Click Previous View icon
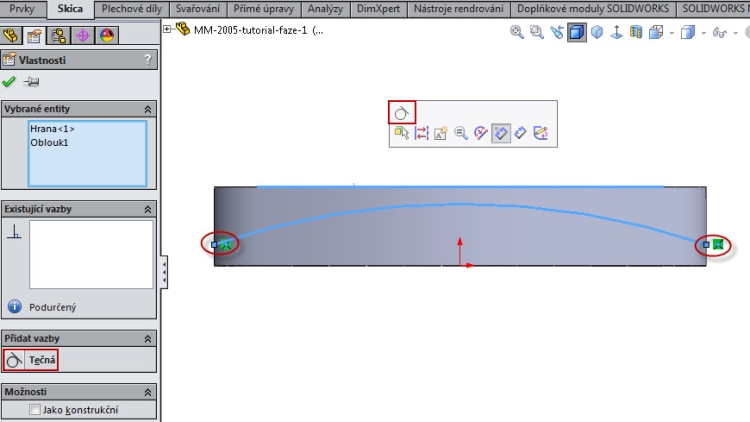Screen dimensions: 750x422 point(557,32)
